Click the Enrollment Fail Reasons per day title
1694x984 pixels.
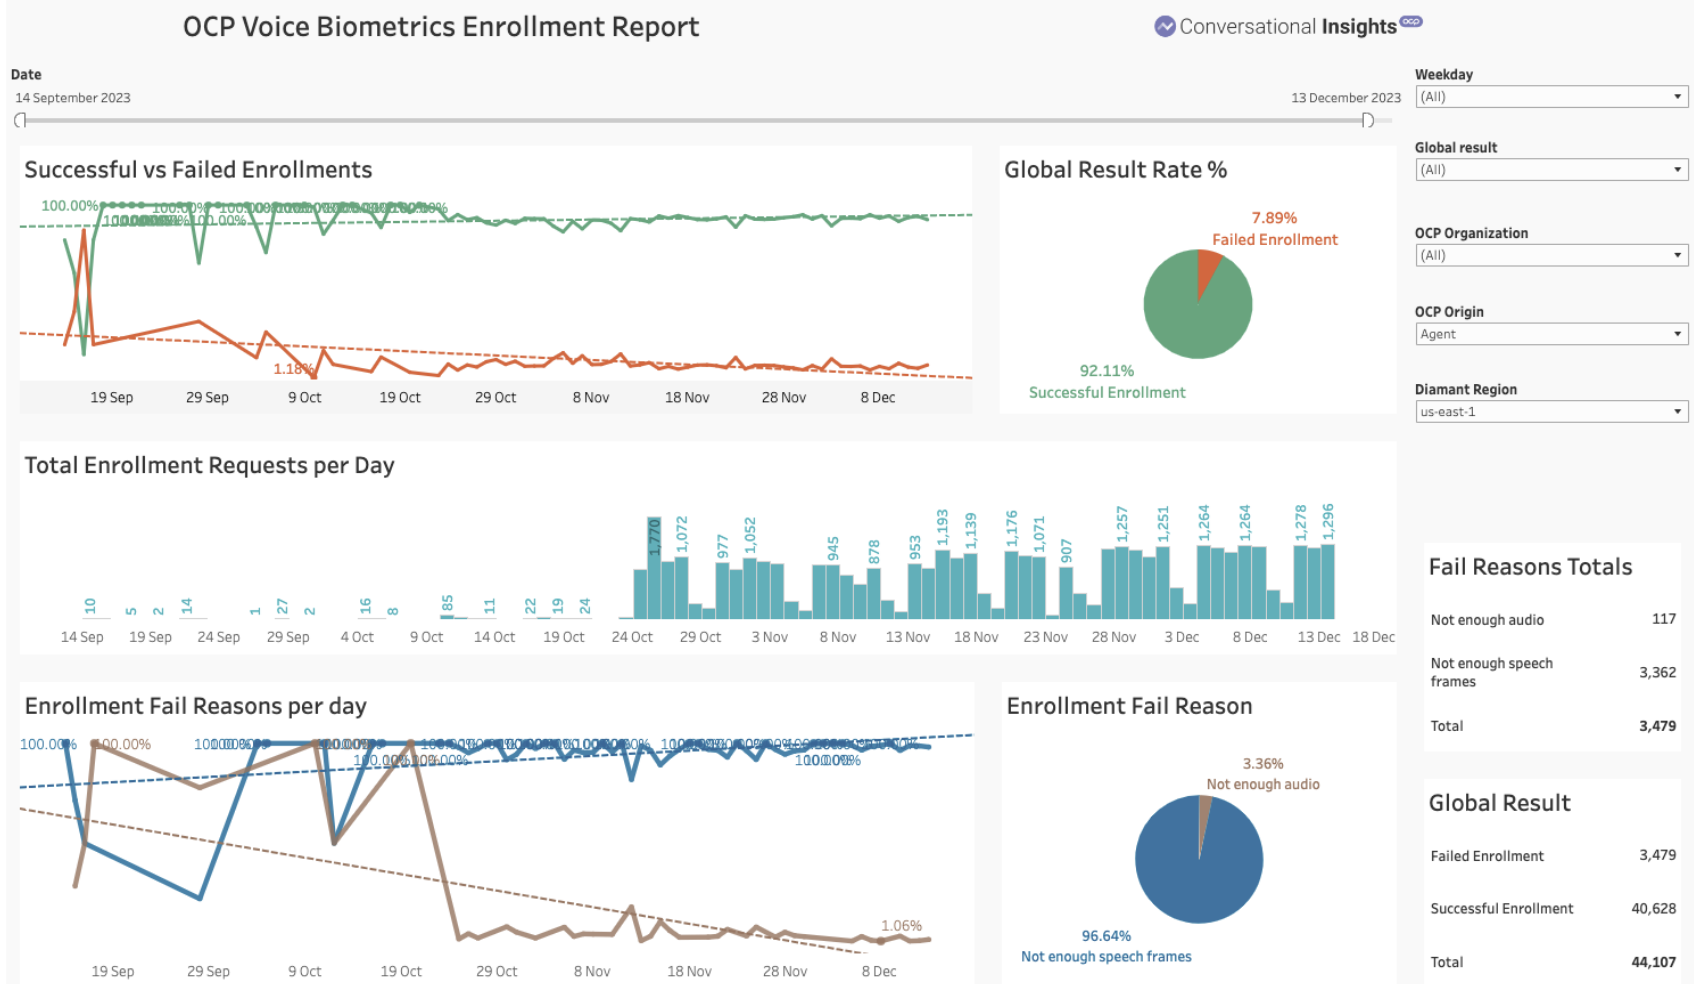[x=196, y=706]
